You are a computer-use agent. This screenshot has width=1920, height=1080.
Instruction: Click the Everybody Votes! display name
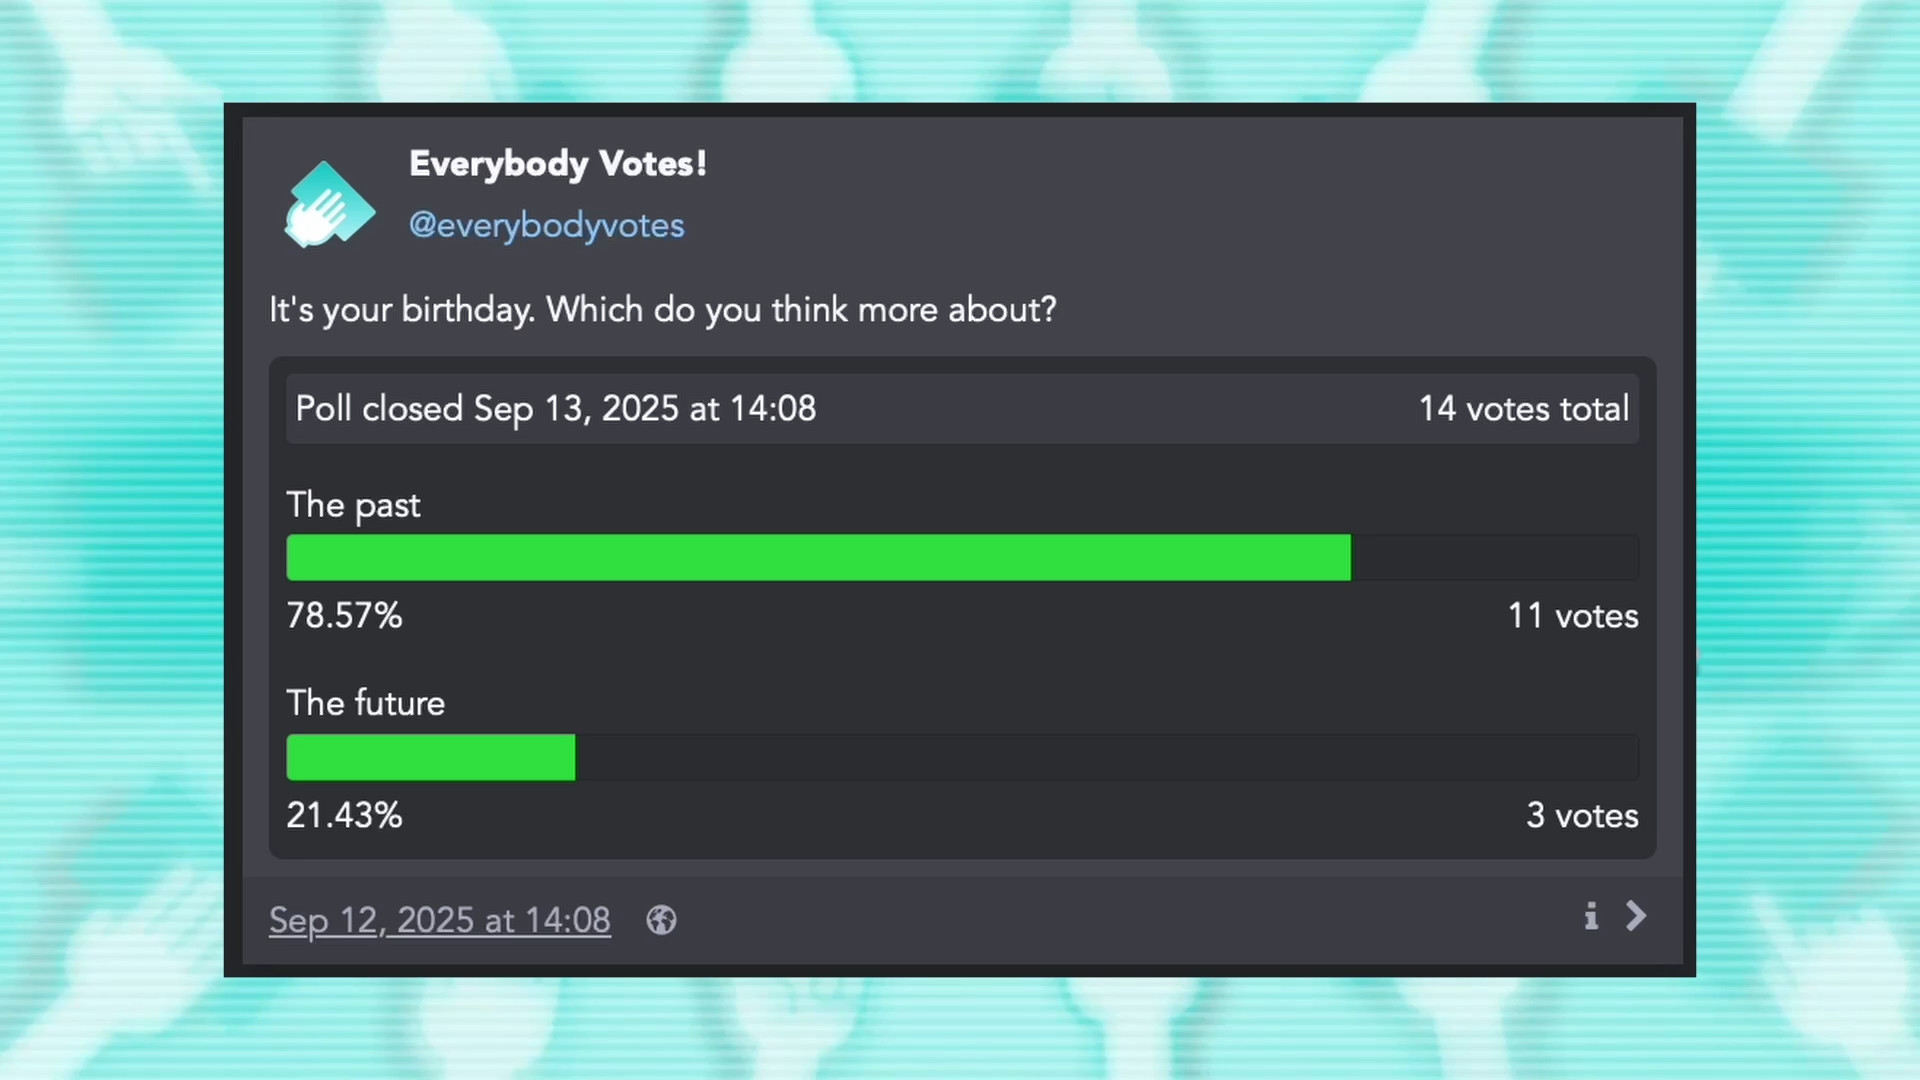click(558, 164)
